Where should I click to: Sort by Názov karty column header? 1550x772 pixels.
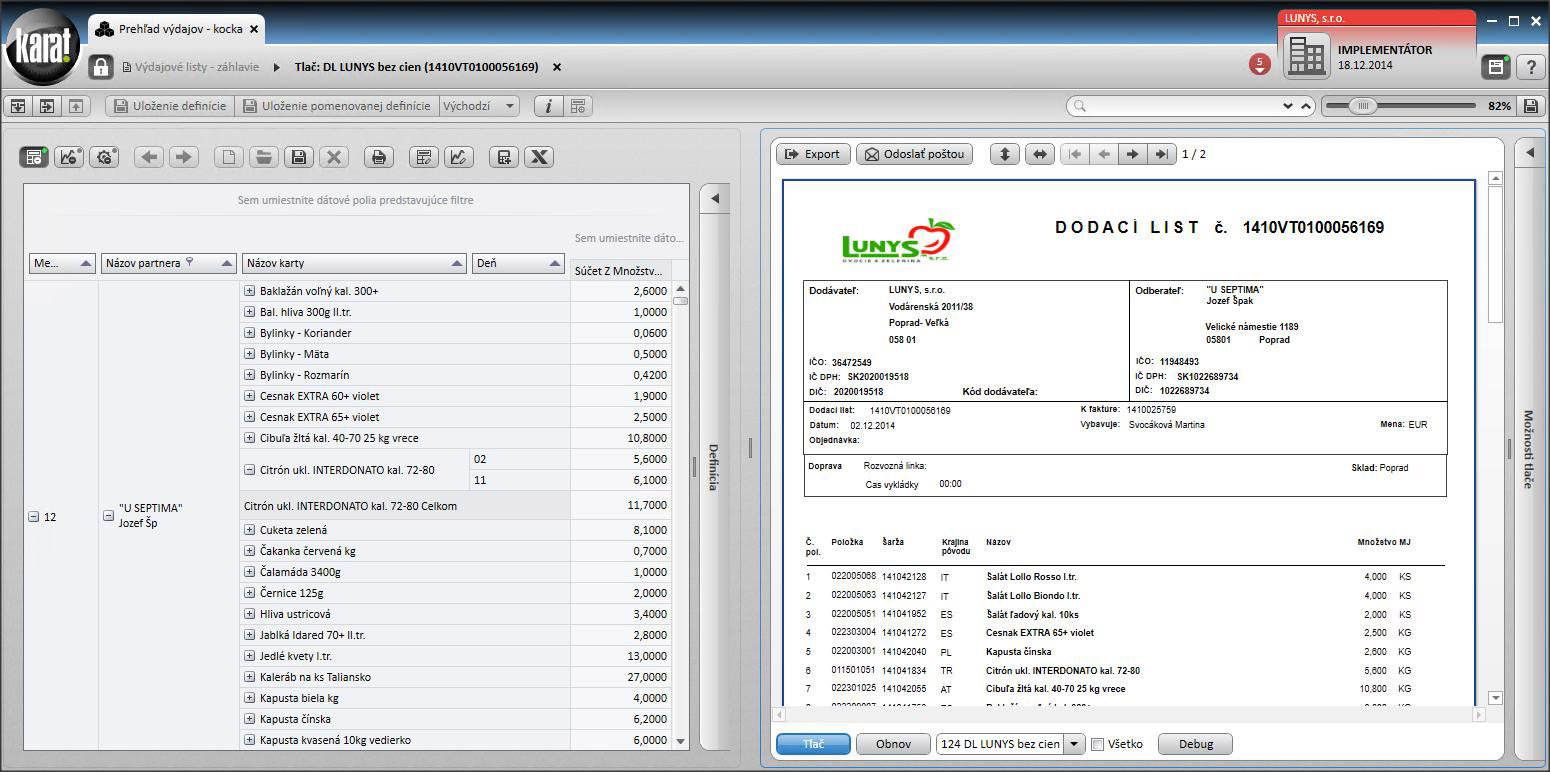pyautogui.click(x=355, y=263)
